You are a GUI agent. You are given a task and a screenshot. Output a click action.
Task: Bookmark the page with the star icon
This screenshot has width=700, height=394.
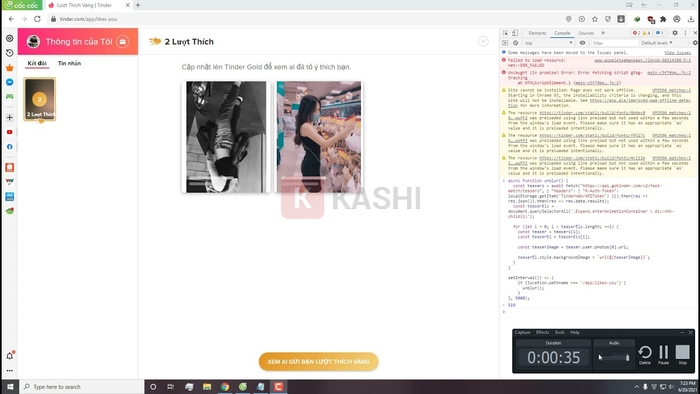(595, 19)
